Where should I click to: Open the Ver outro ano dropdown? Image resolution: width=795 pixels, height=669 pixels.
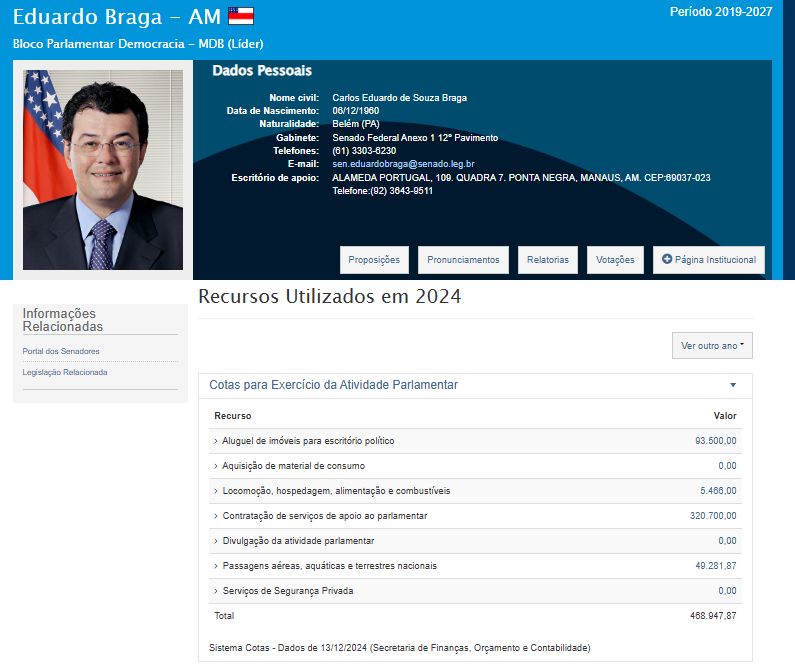point(712,345)
